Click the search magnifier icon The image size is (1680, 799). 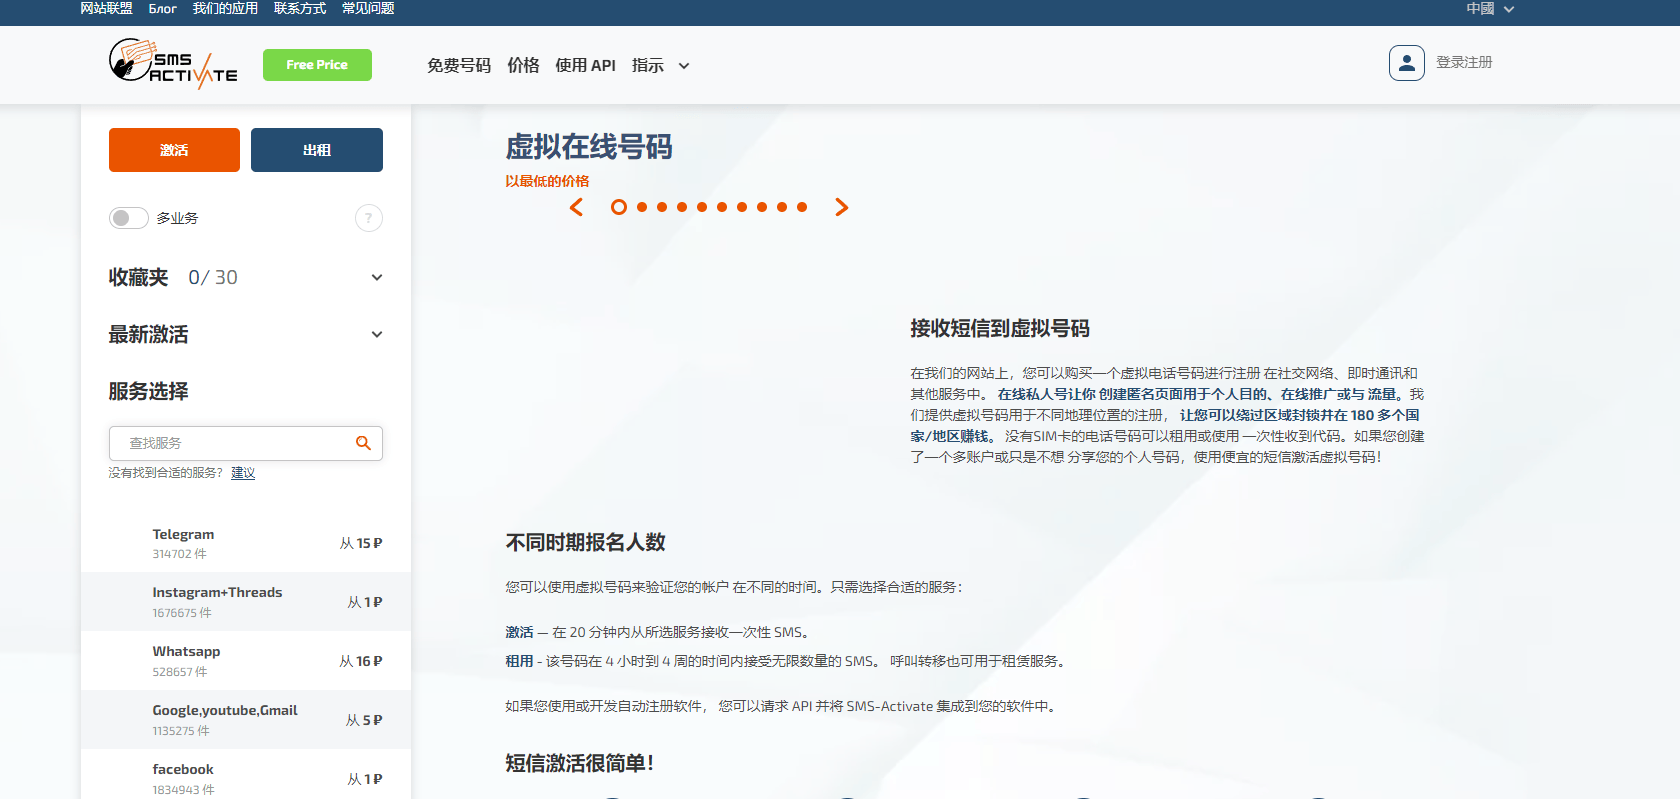coord(363,443)
